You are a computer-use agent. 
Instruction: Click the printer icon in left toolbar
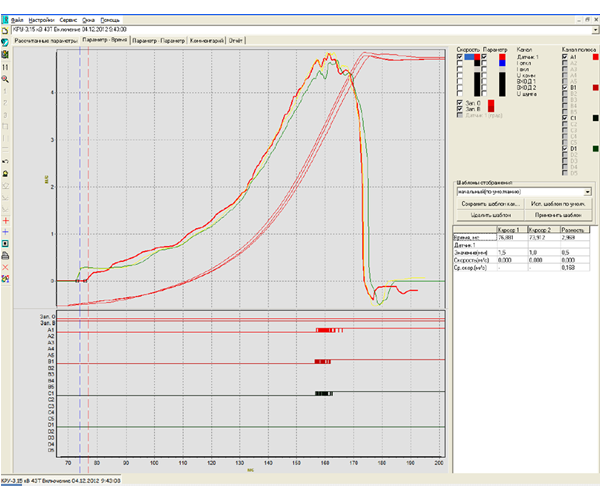pos(5,256)
